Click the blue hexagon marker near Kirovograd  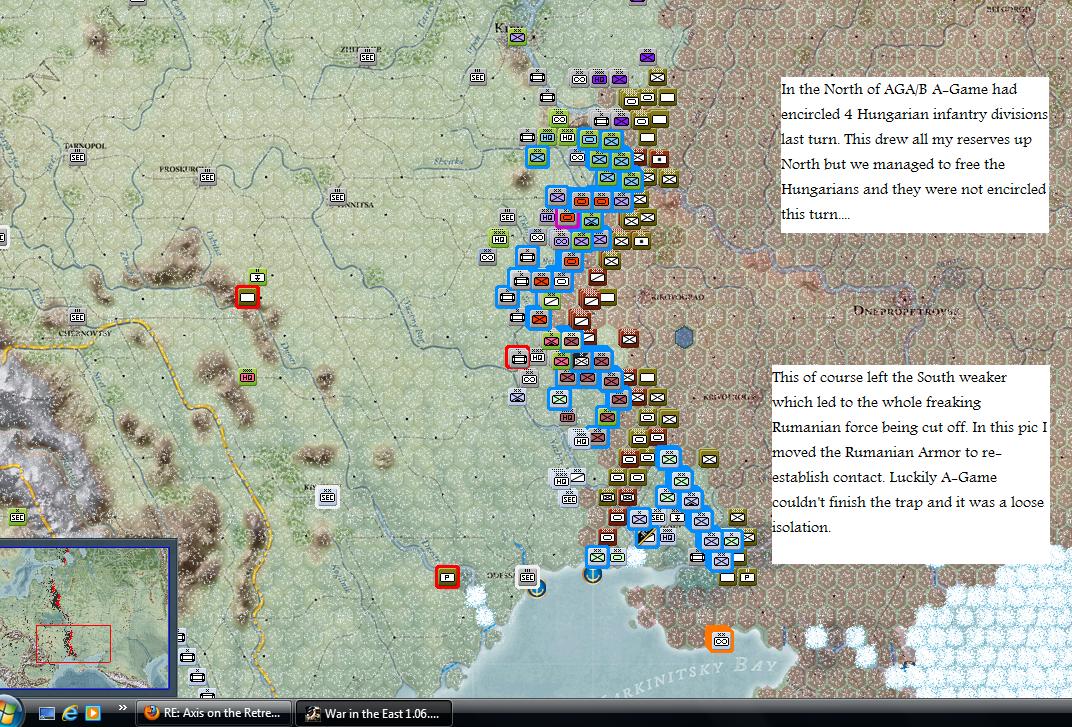[684, 336]
